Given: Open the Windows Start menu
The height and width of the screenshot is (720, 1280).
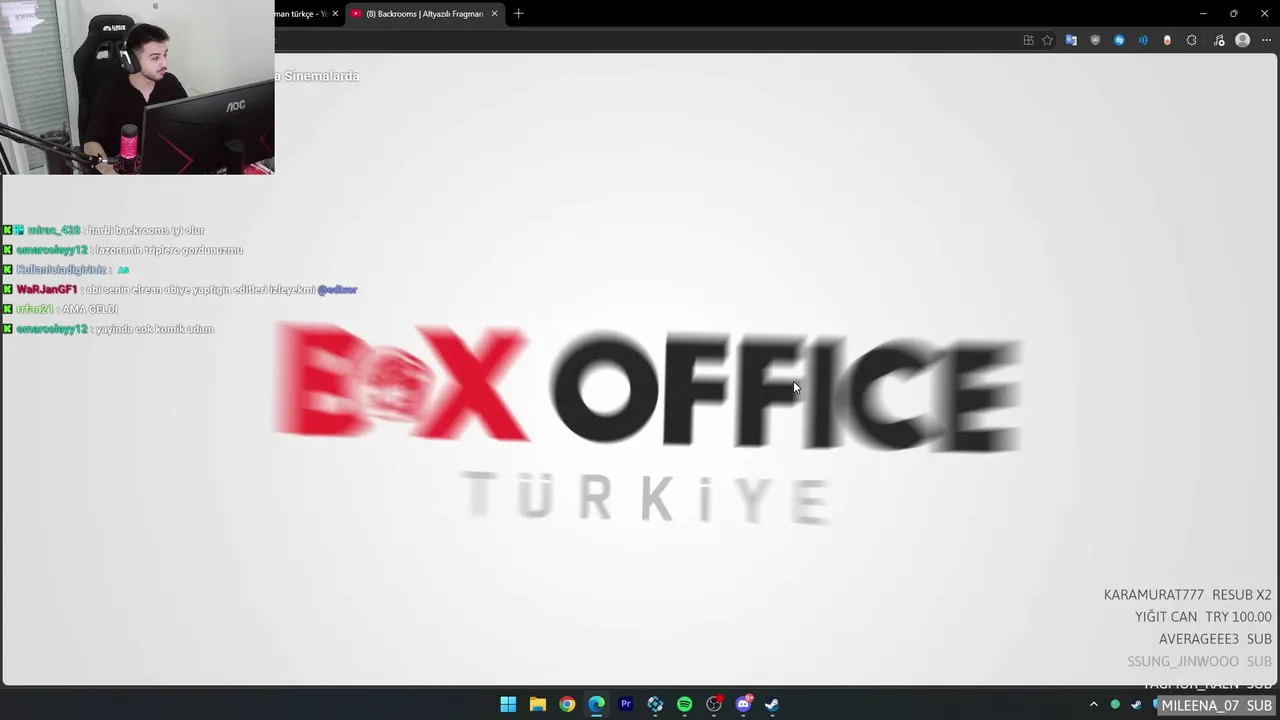Looking at the screenshot, I should click(x=508, y=704).
